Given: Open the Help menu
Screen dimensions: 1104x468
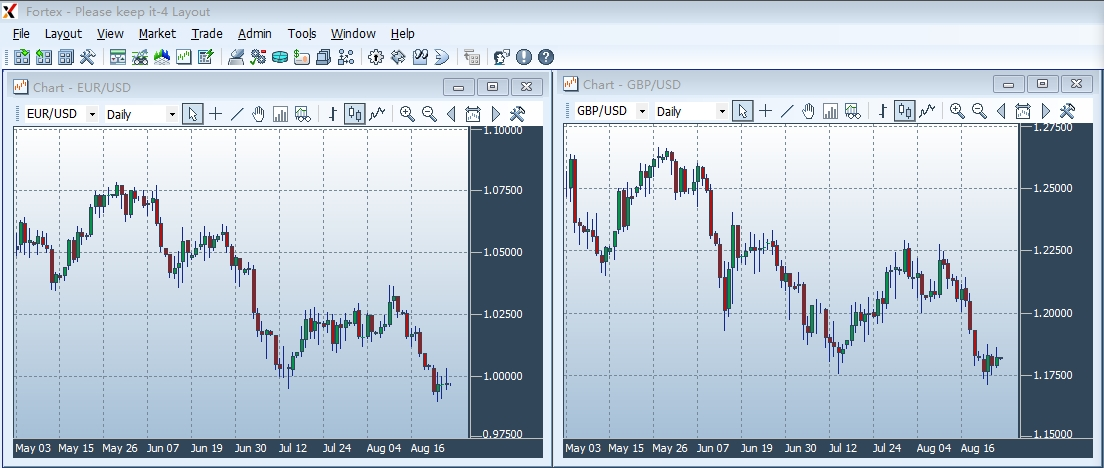Looking at the screenshot, I should (403, 34).
